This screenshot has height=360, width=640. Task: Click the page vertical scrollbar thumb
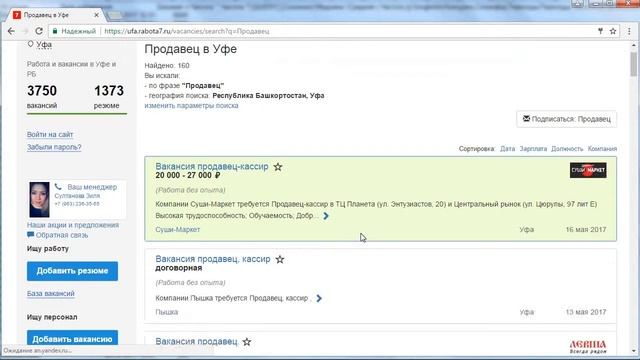pos(633,64)
